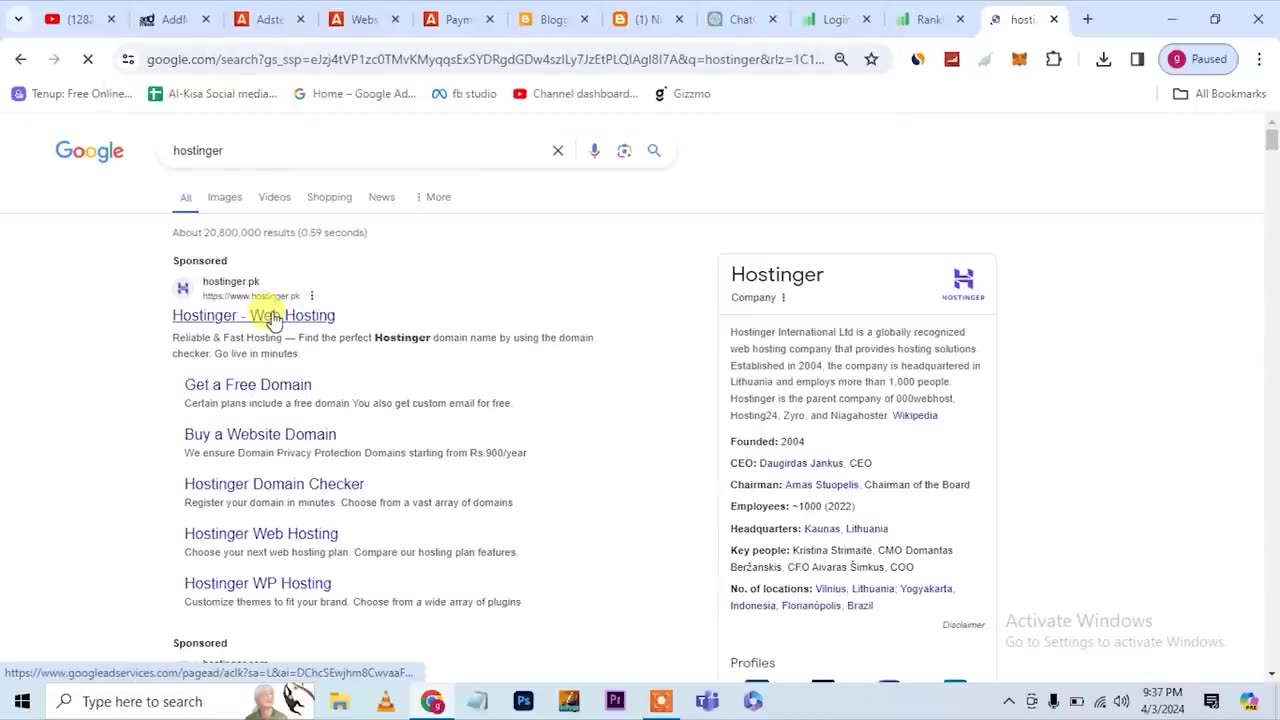Go back with the browser back arrow
The width and height of the screenshot is (1280, 720).
coord(21,59)
